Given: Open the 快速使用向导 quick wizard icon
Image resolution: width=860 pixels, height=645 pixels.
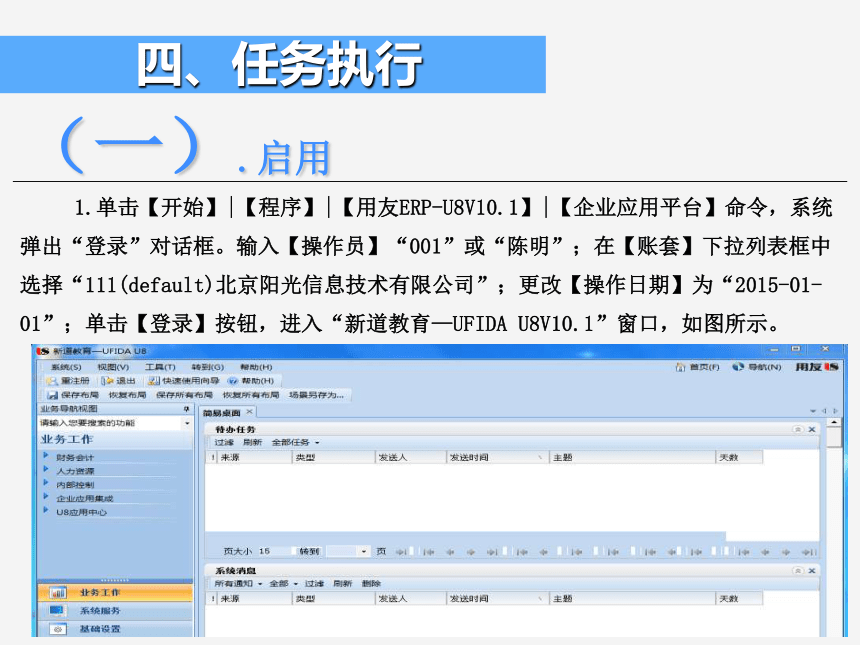Looking at the screenshot, I should [154, 381].
